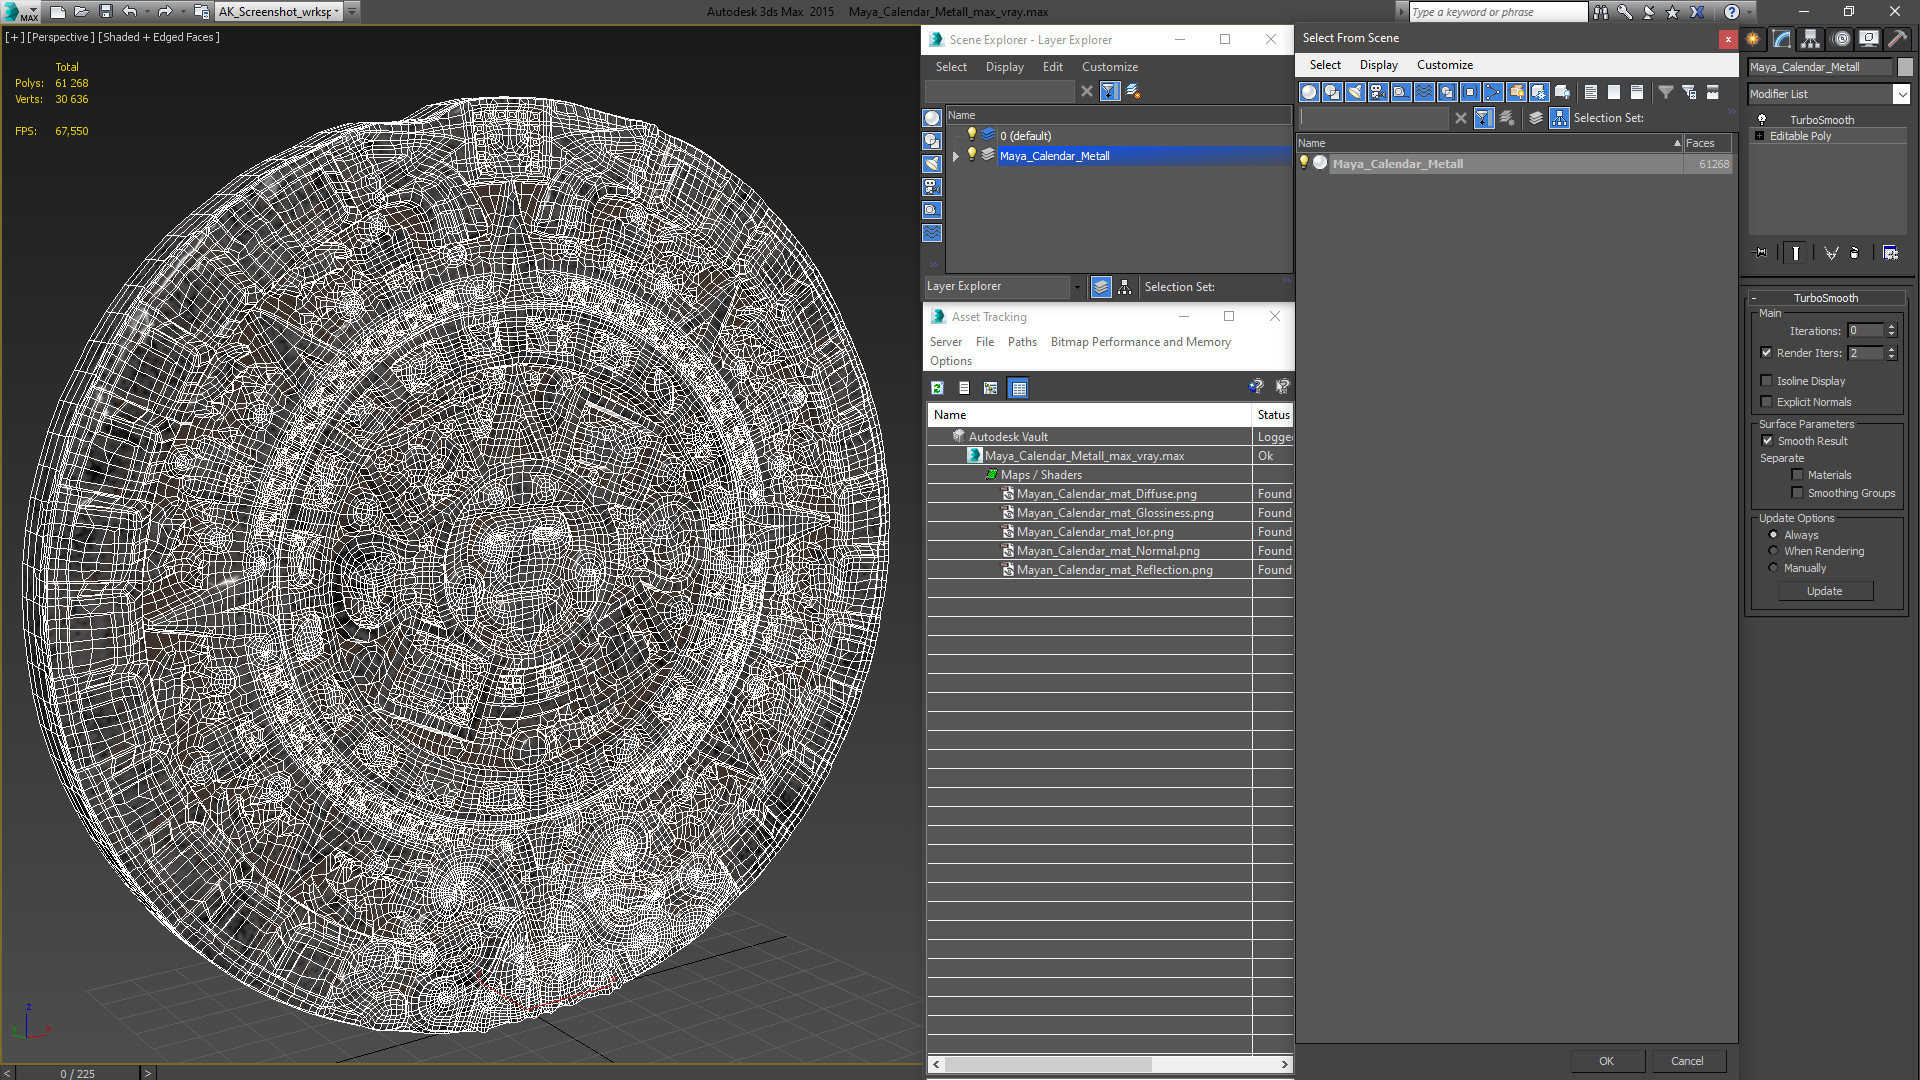Click Pin Stack icon below modifier stack
The image size is (1920, 1080).
click(x=1761, y=253)
